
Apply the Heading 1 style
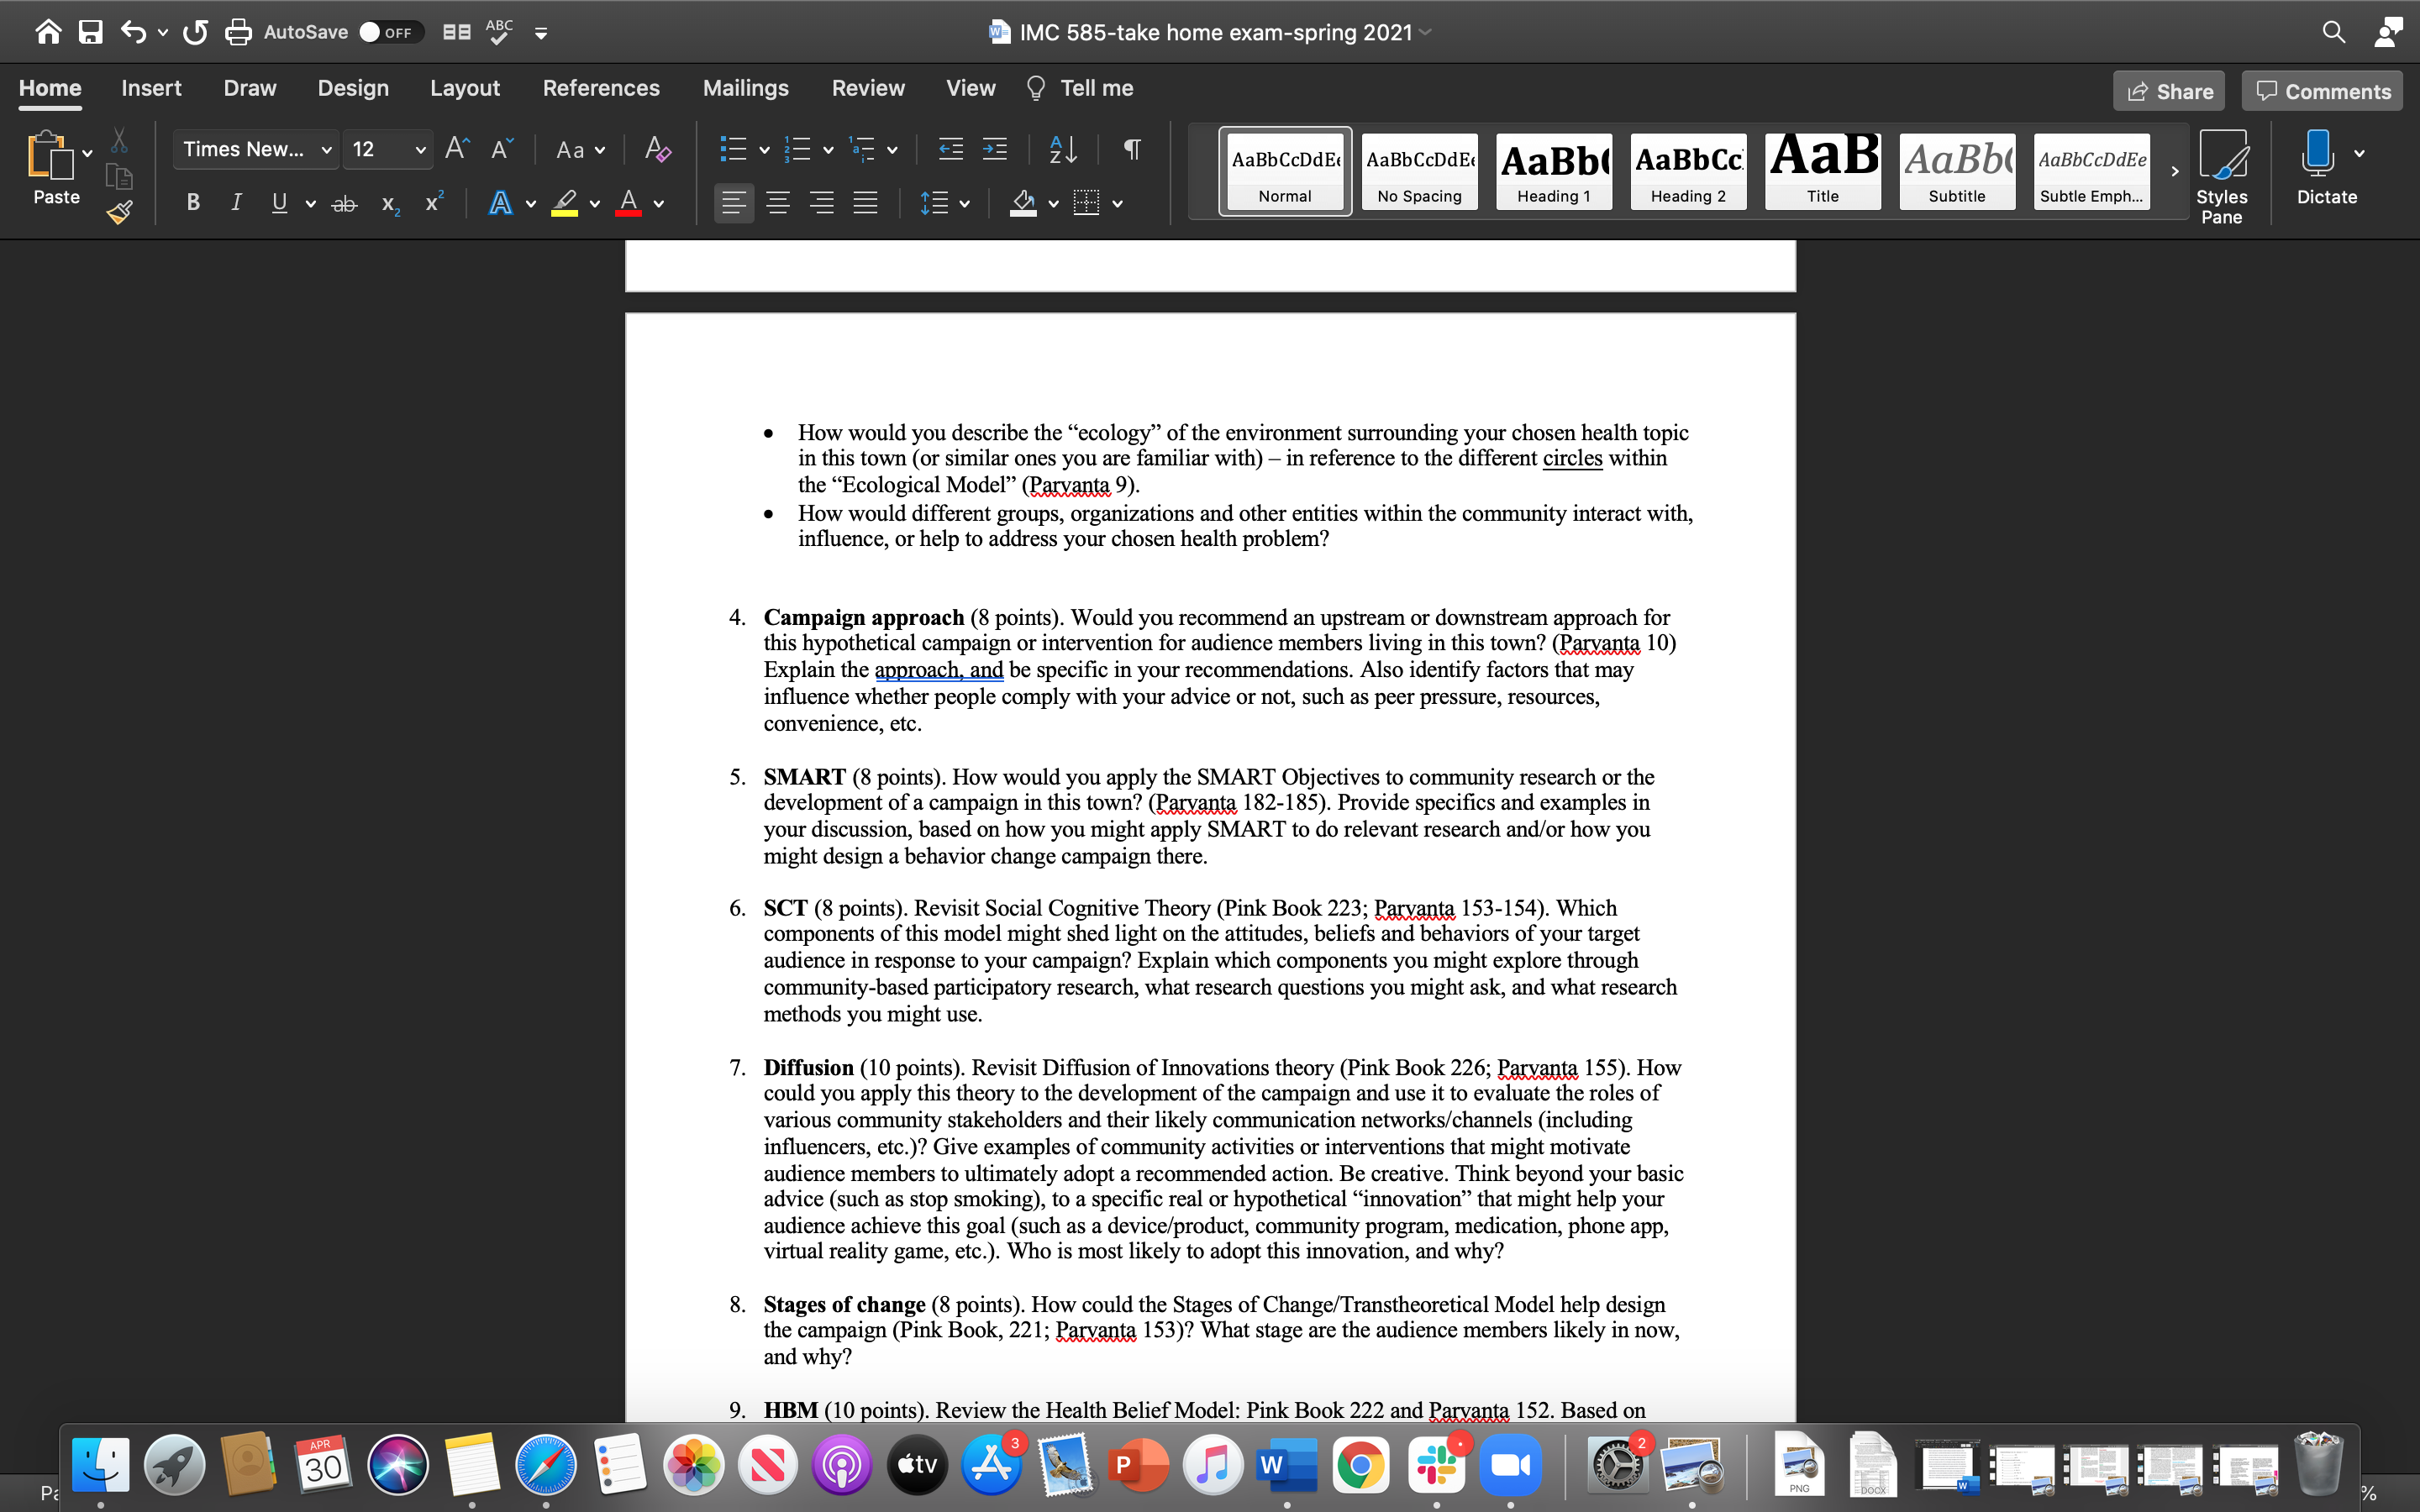point(1554,171)
